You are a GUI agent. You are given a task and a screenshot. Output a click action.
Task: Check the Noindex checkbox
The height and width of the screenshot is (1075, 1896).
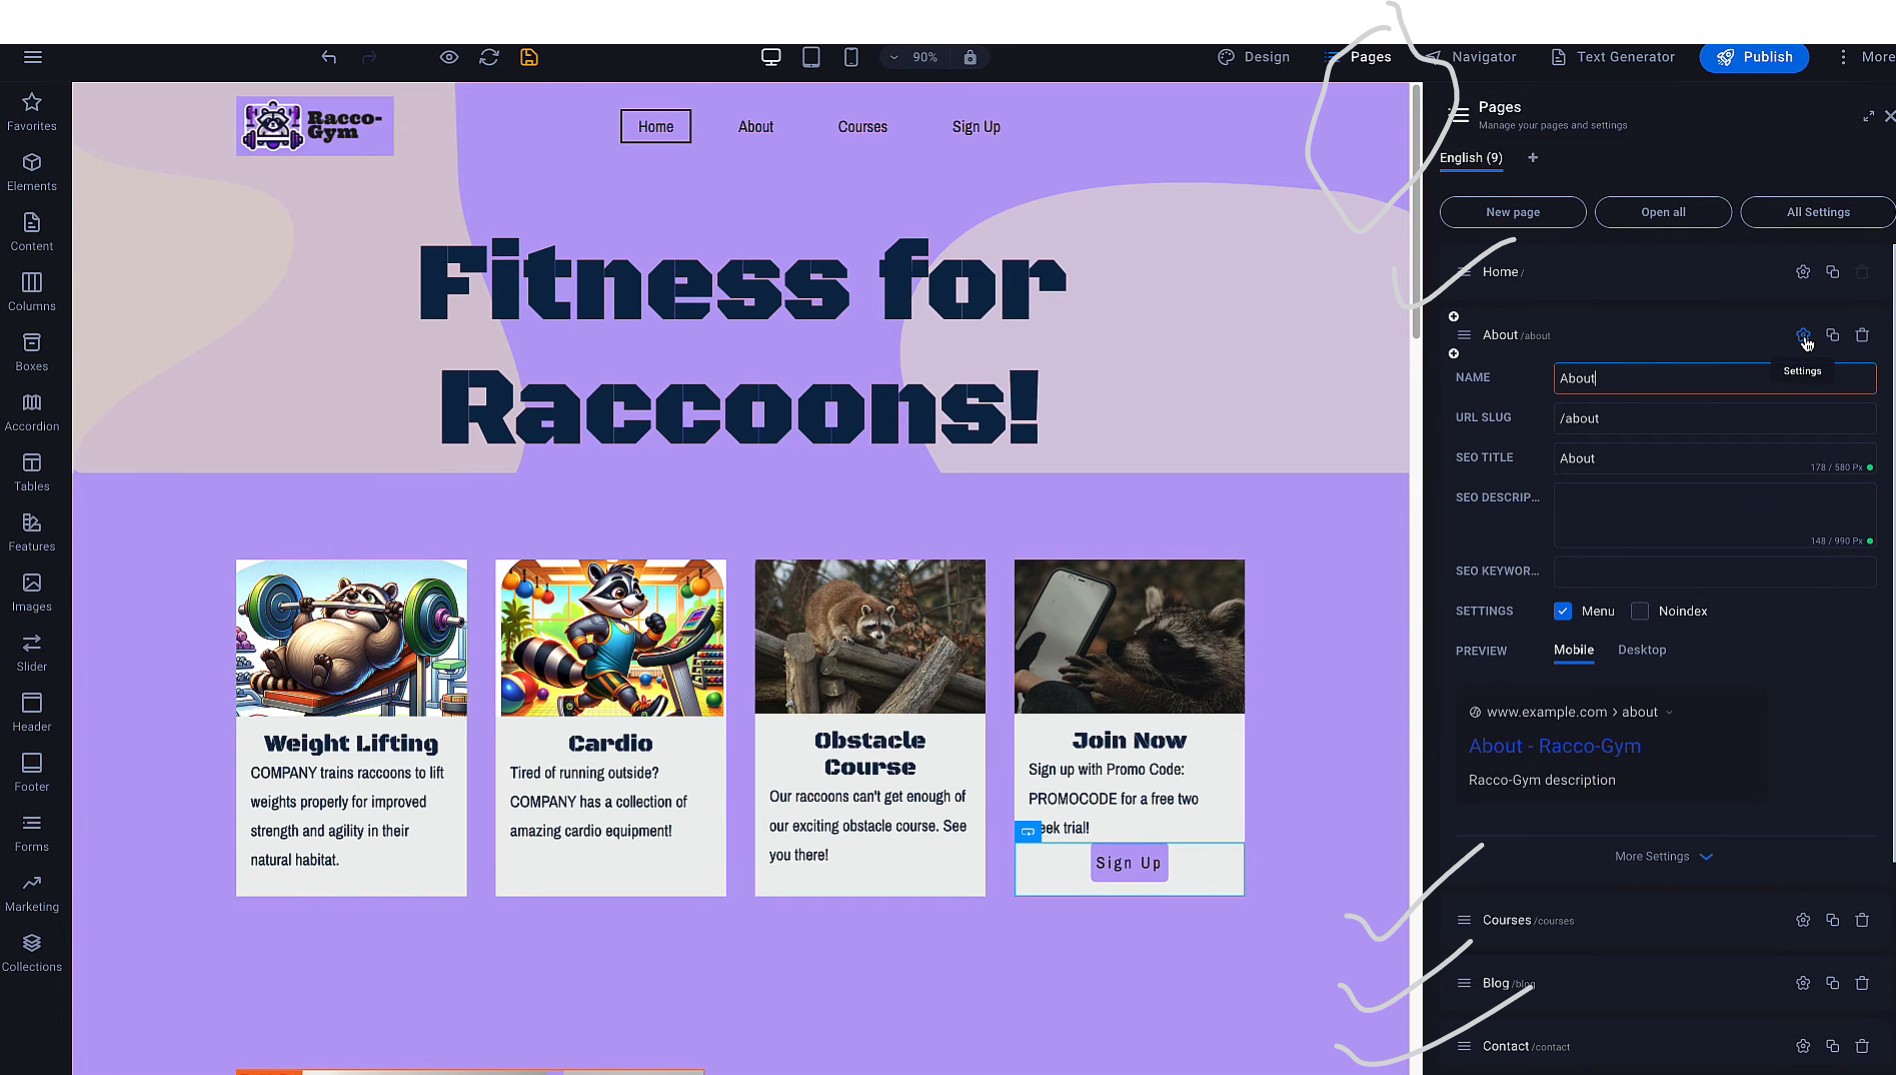tap(1640, 611)
